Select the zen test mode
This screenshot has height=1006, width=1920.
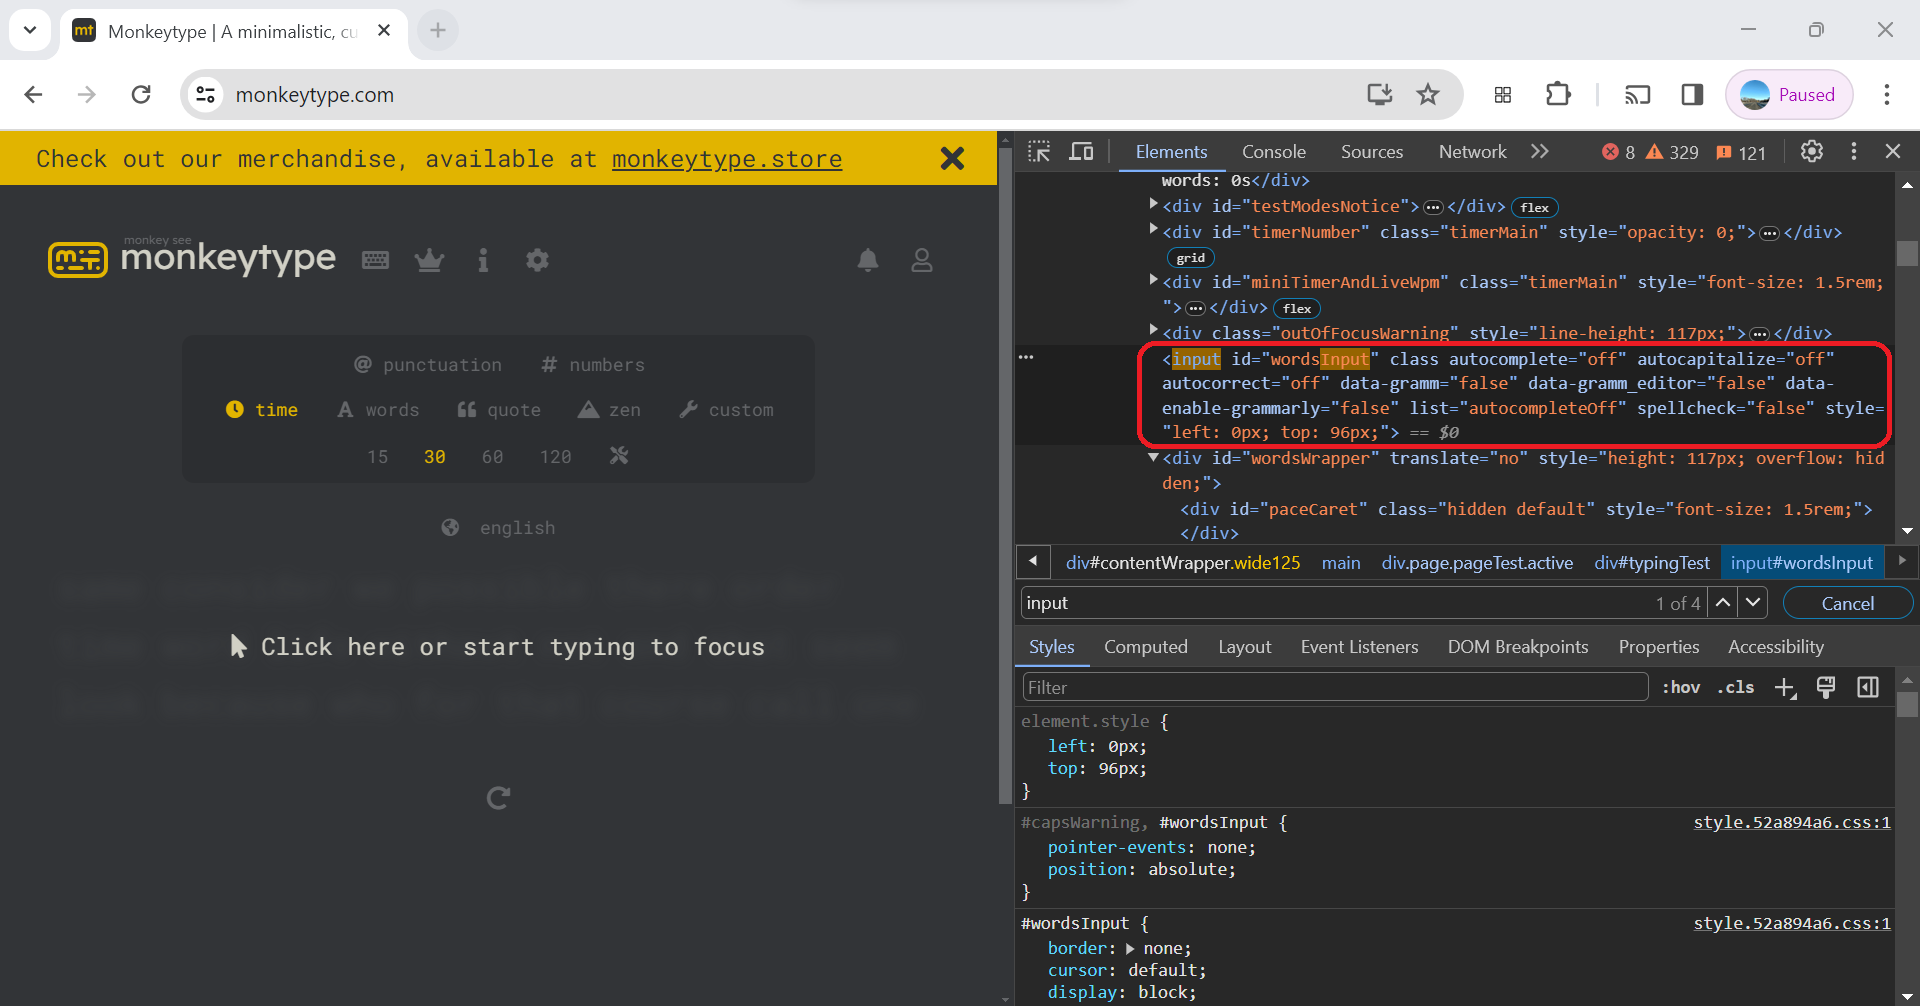pos(609,410)
